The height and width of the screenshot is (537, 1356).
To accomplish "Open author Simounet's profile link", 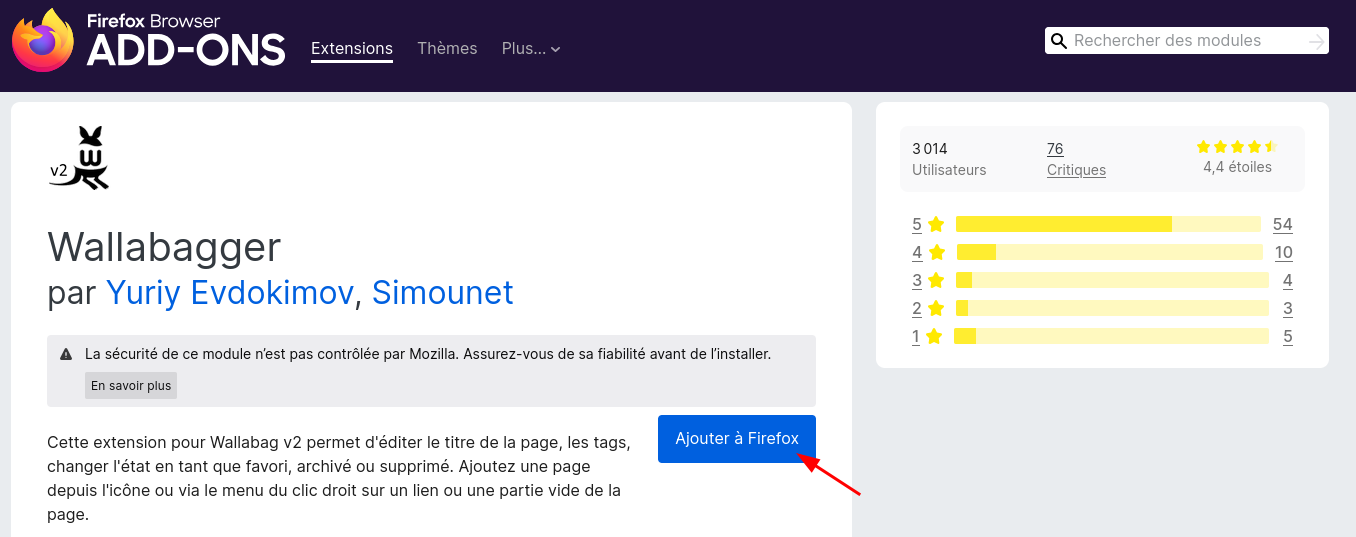I will 442,292.
